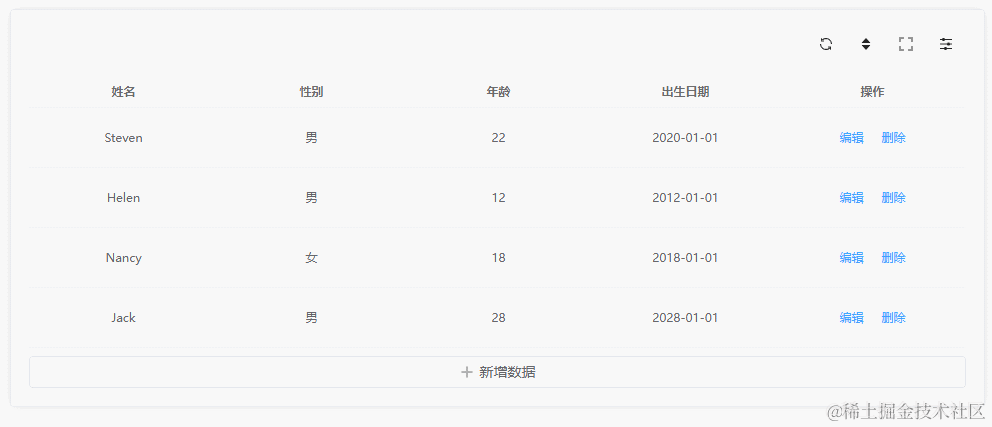Select the name cell Helen
The image size is (992, 427).
123,198
